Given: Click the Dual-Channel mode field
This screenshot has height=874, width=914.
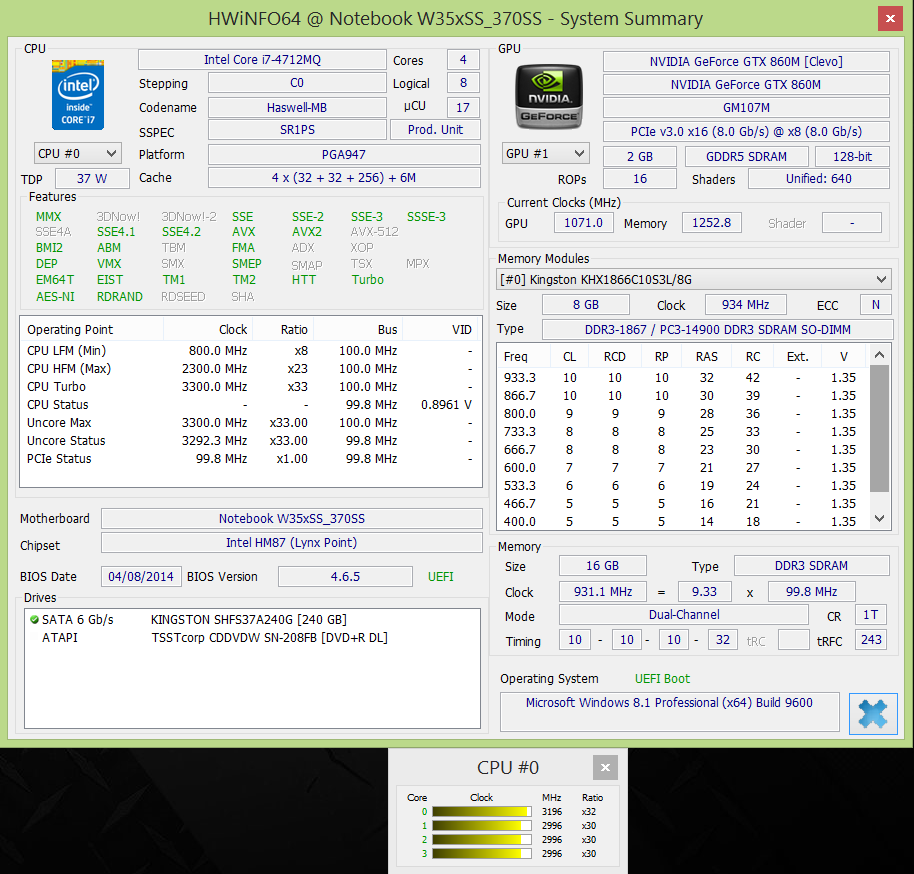Looking at the screenshot, I should click(684, 615).
